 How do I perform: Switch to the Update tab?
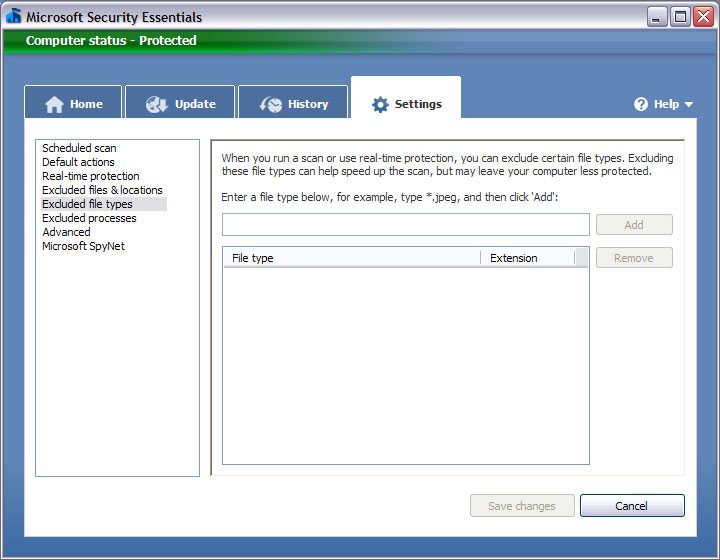[180, 102]
